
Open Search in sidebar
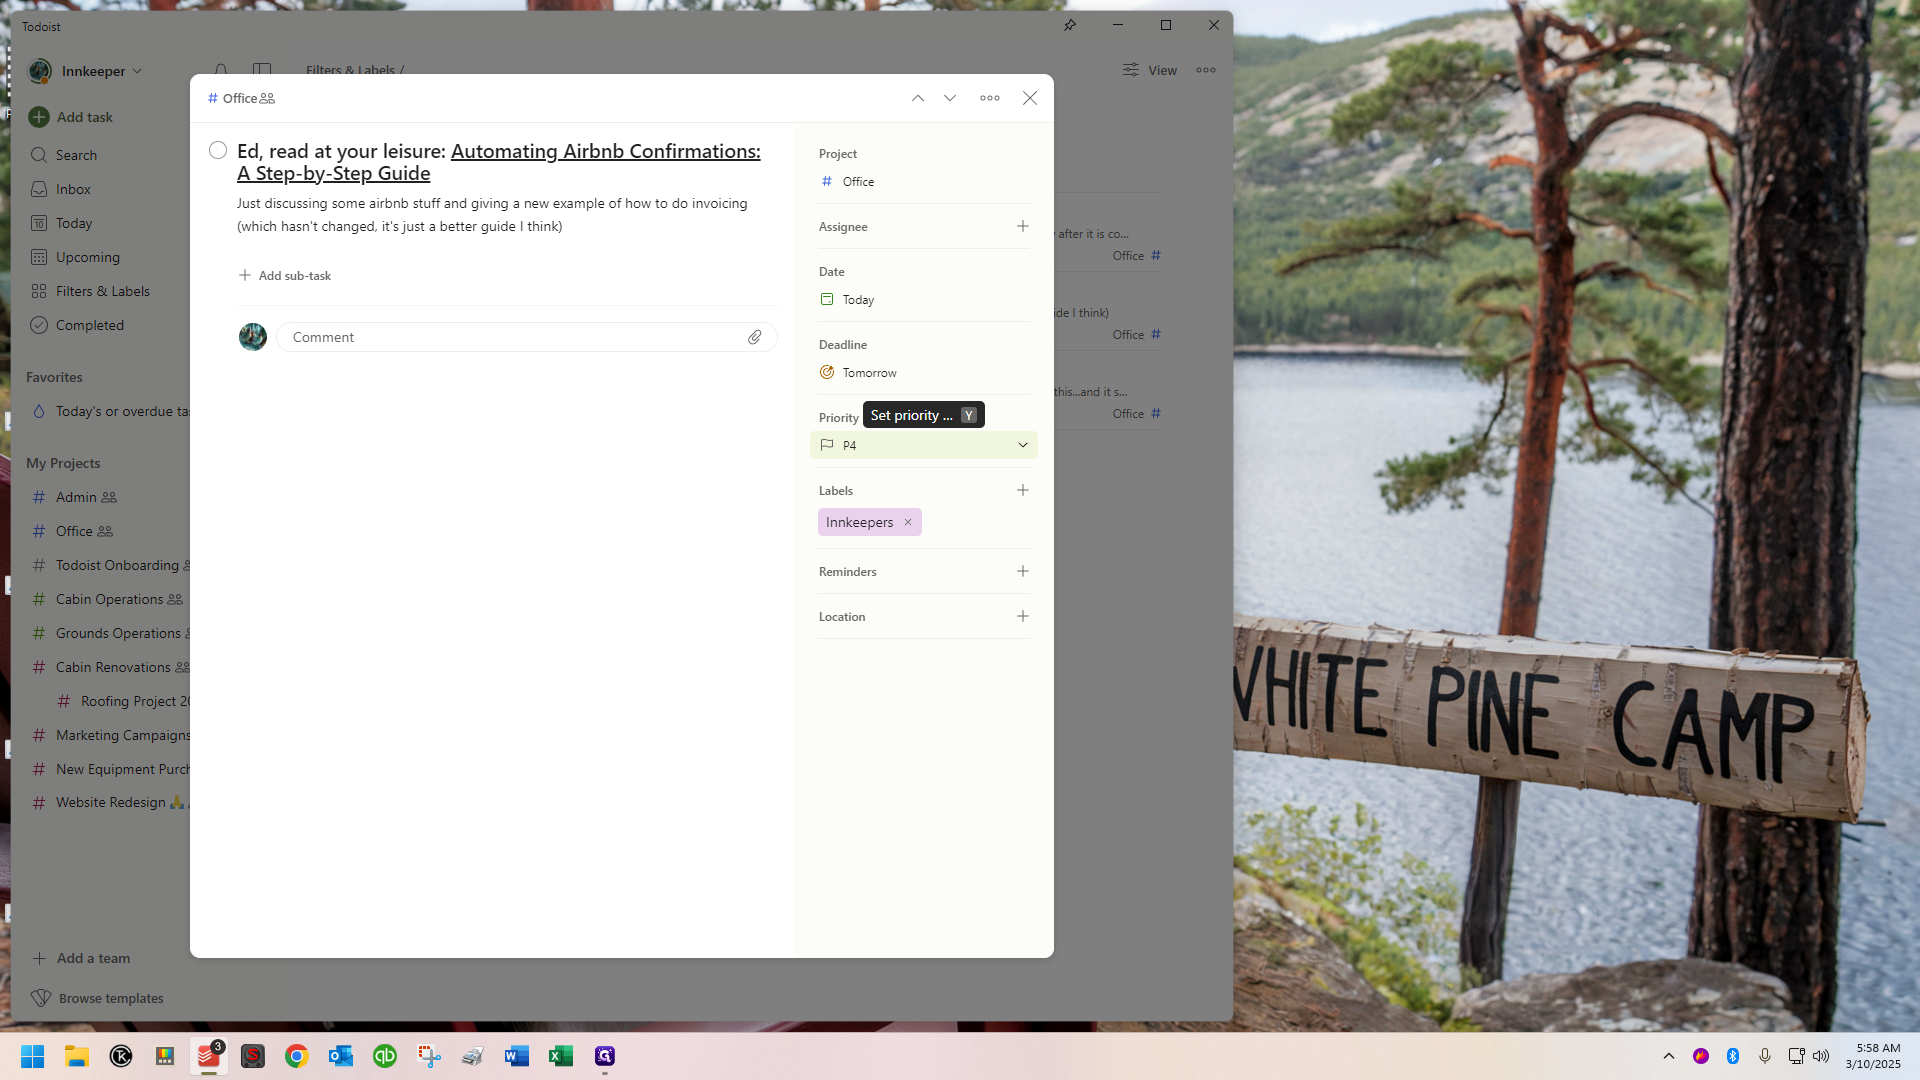pos(63,155)
